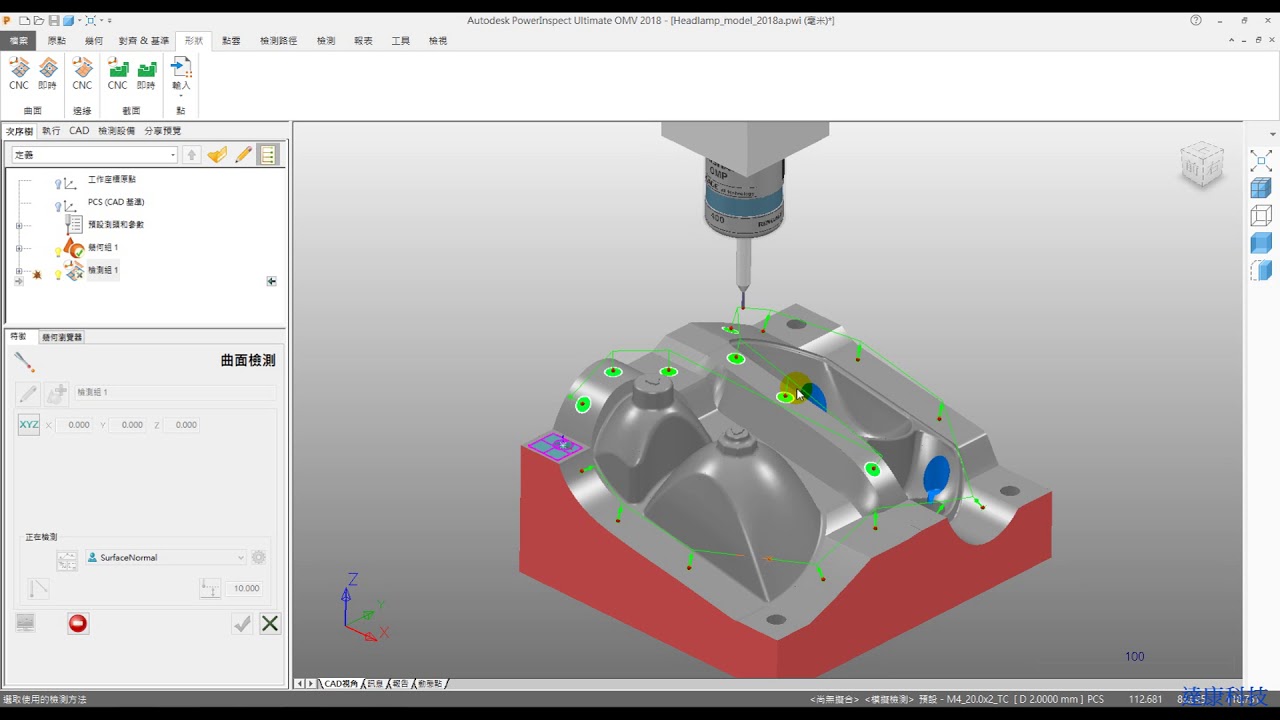
Task: Confirm with the green check mark button
Action: tap(242, 623)
